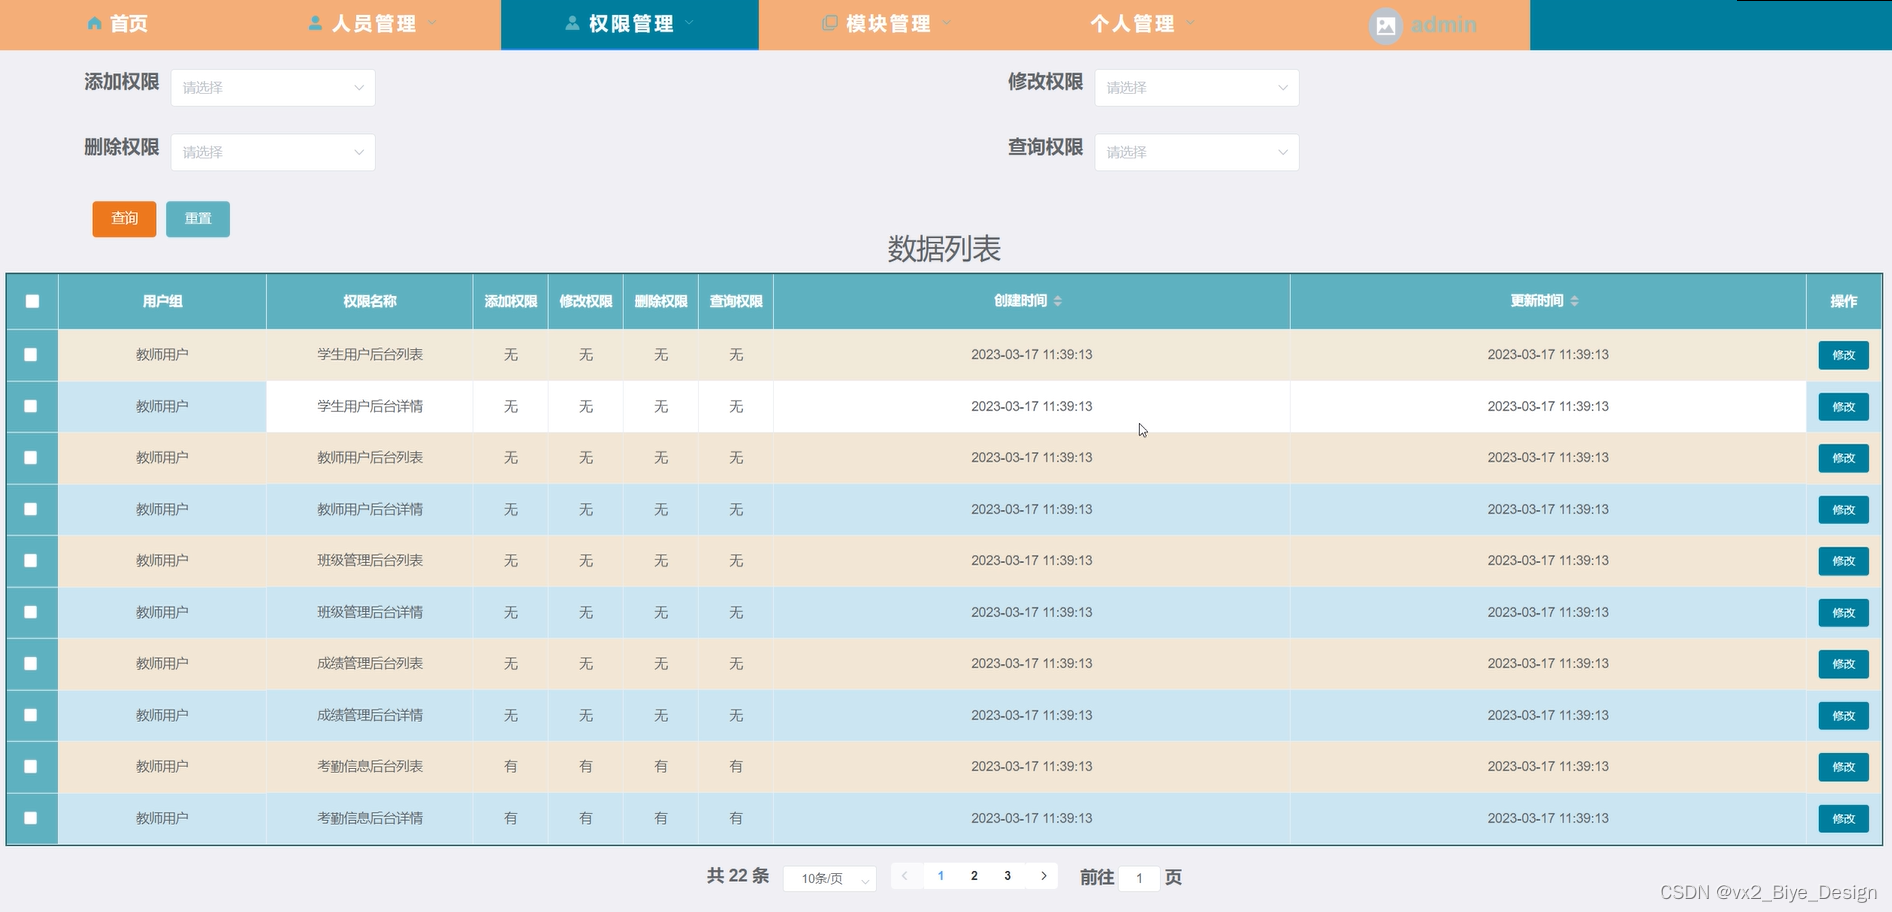Click the admin avatar image
The width and height of the screenshot is (1892, 912).
(1385, 25)
